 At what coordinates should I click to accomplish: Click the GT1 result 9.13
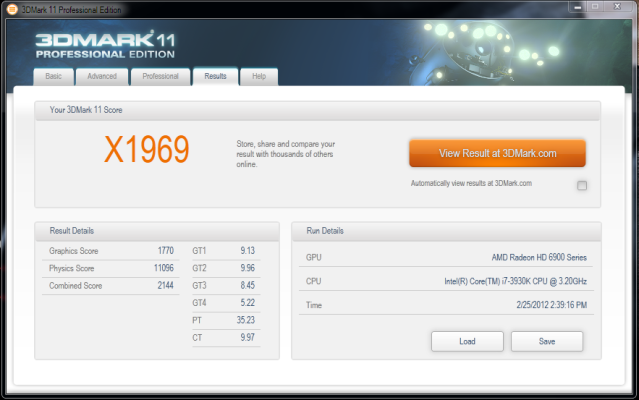247,251
